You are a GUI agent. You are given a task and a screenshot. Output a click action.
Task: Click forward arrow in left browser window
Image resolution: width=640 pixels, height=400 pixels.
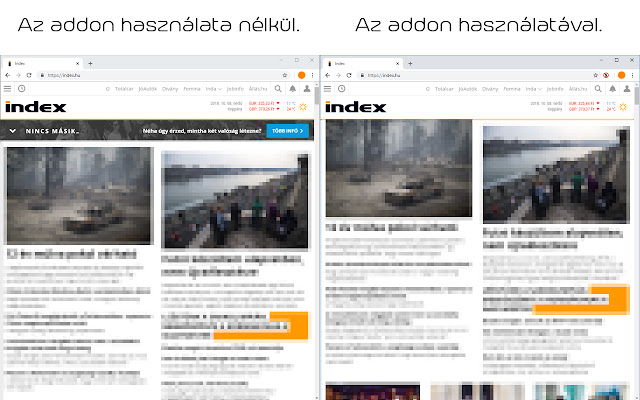click(18, 75)
